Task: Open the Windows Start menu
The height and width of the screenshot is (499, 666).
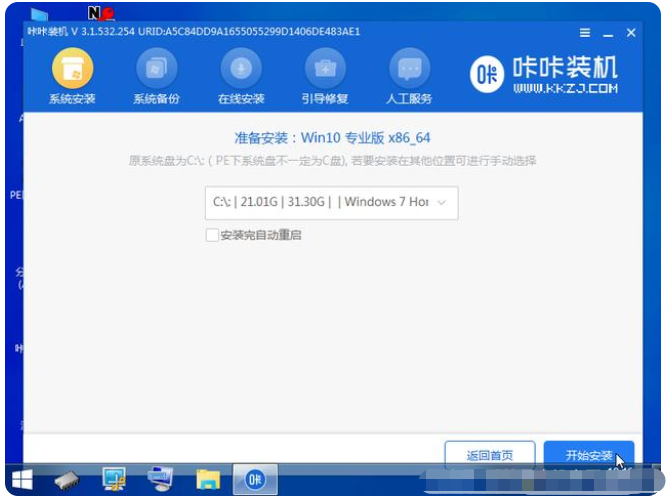Action: [x=21, y=480]
